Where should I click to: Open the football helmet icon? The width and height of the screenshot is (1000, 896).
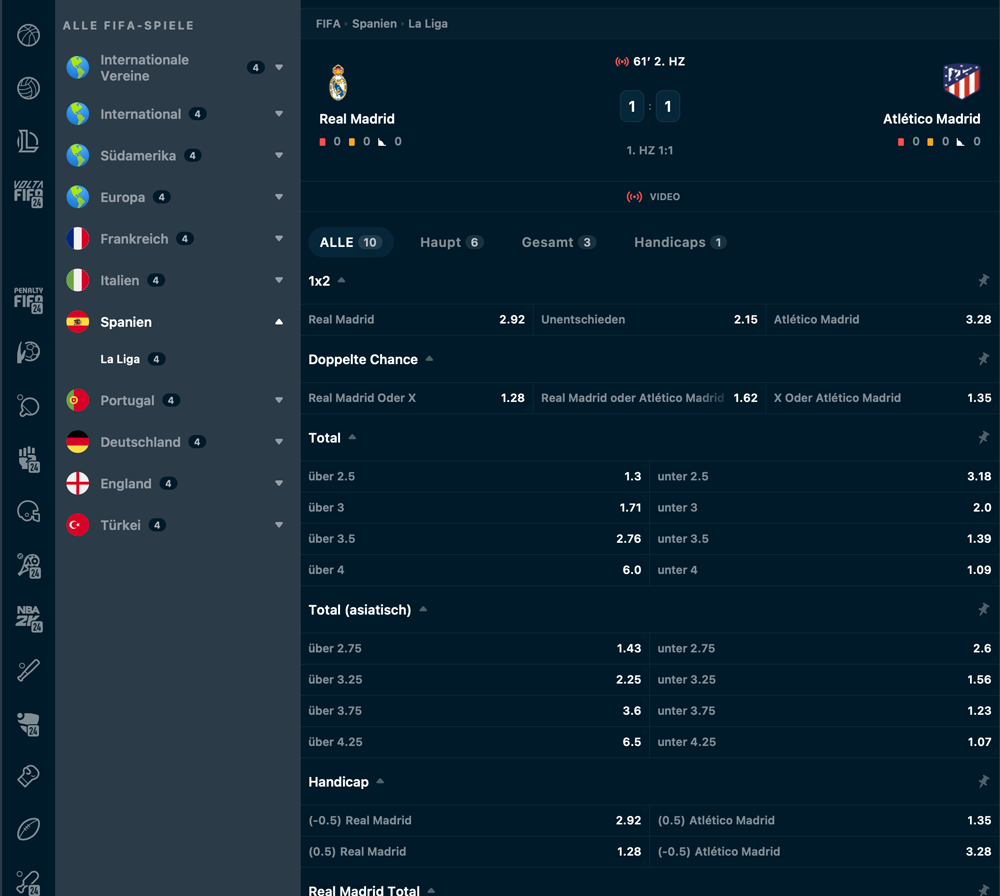tap(28, 511)
